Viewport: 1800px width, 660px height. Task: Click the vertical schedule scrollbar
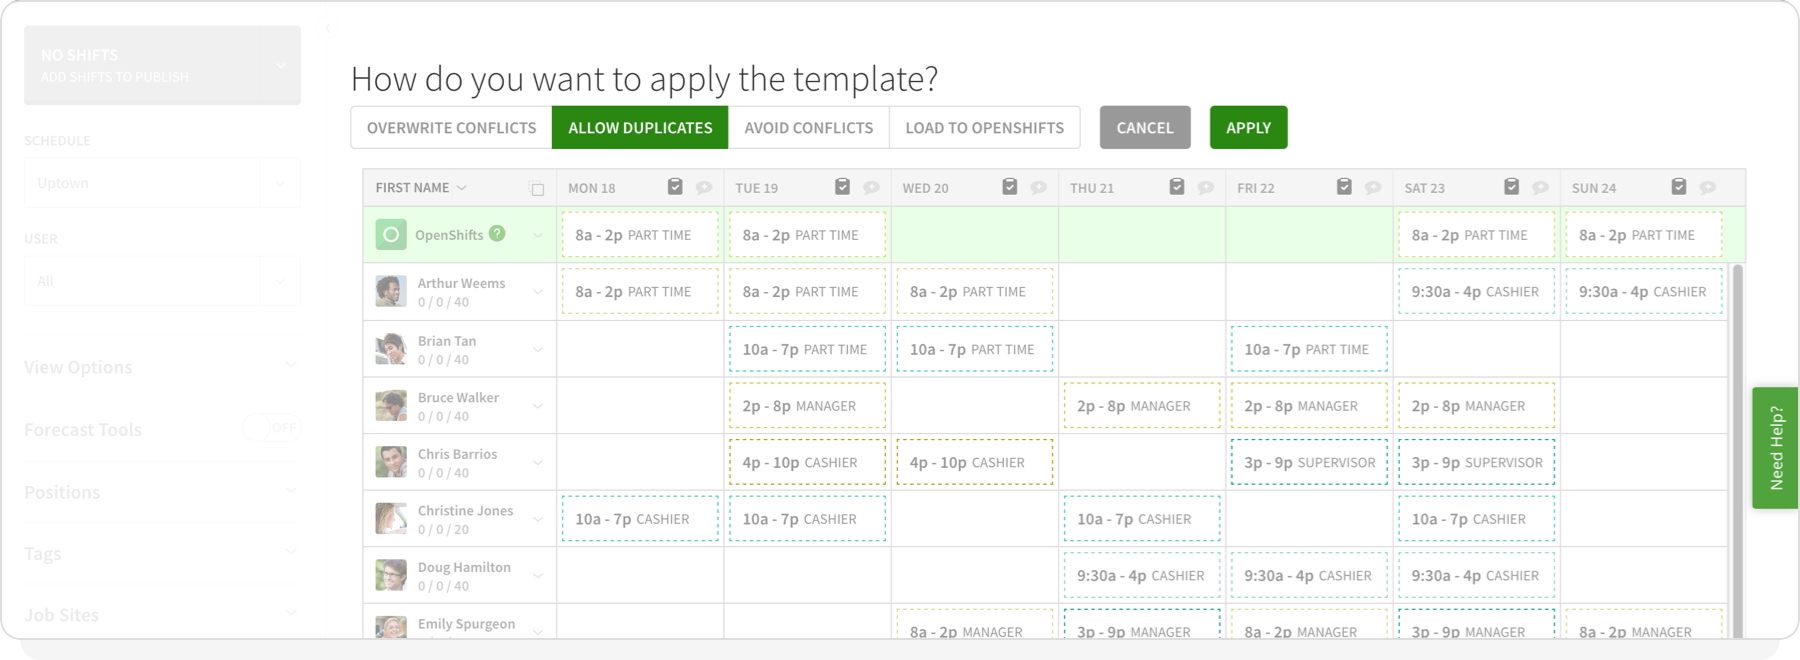point(1737,450)
